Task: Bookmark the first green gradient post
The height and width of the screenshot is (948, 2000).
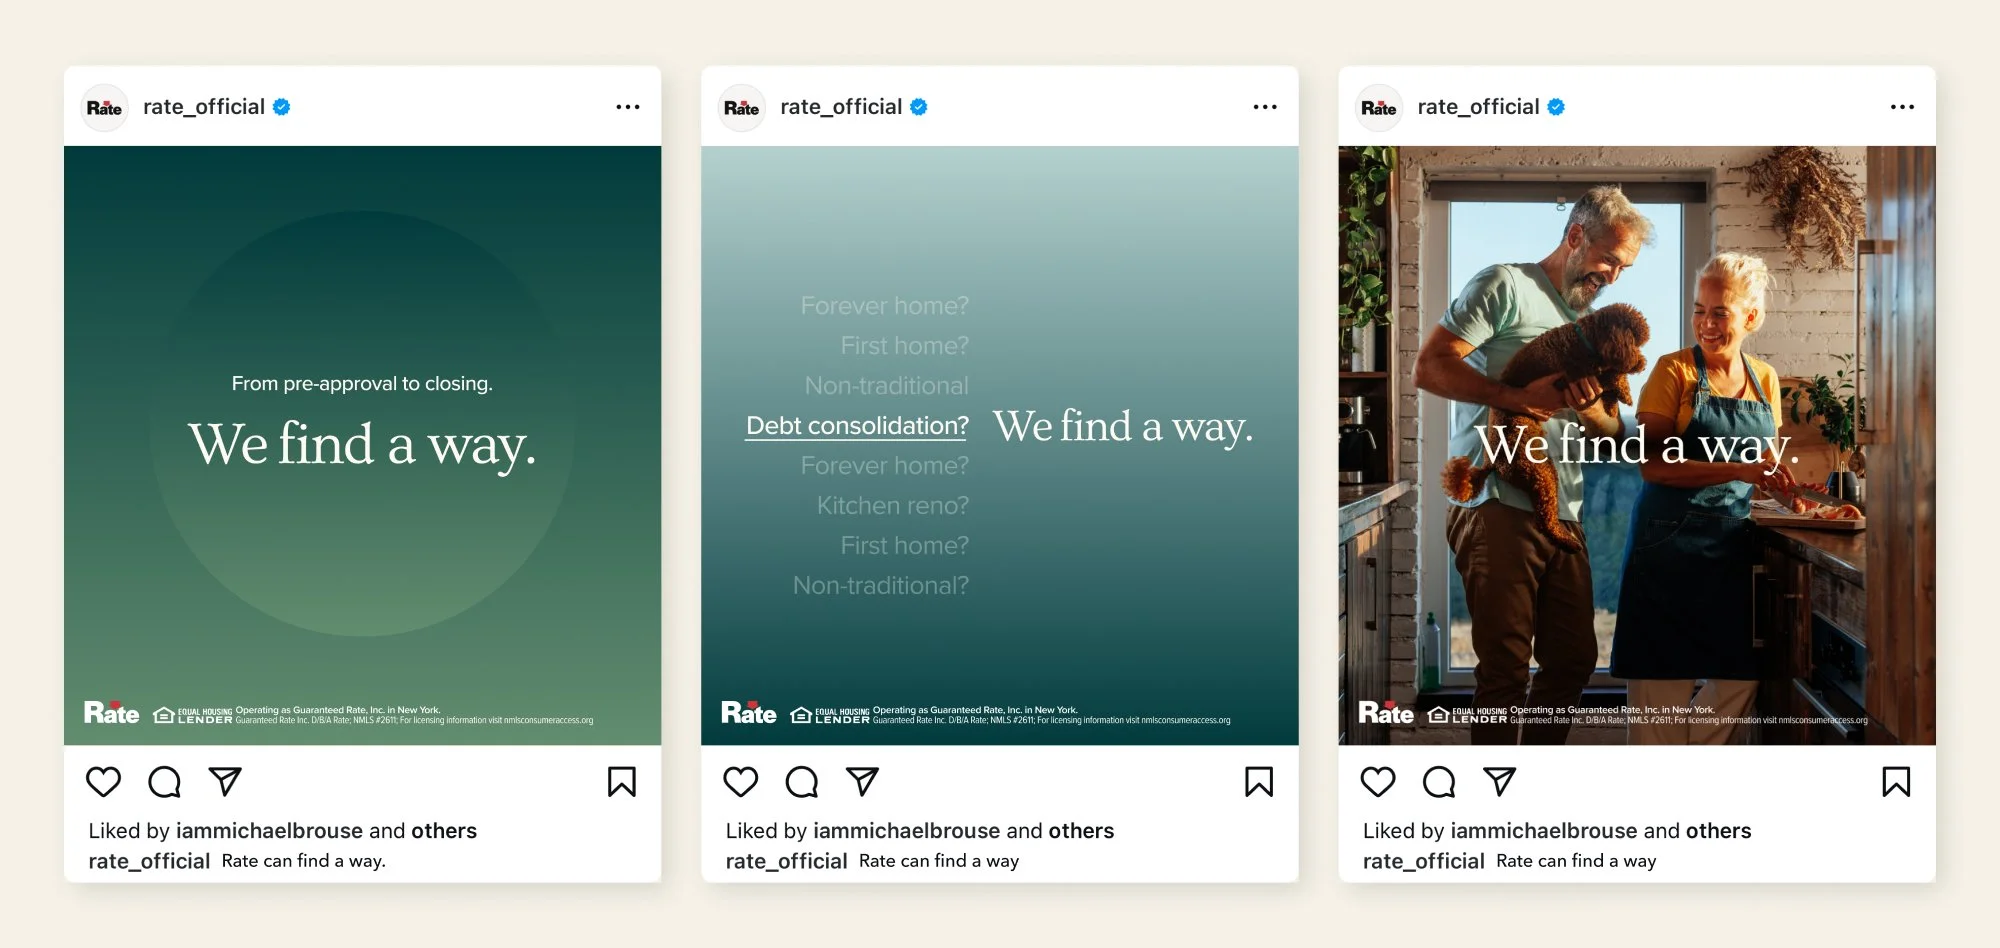Action: pos(621,781)
